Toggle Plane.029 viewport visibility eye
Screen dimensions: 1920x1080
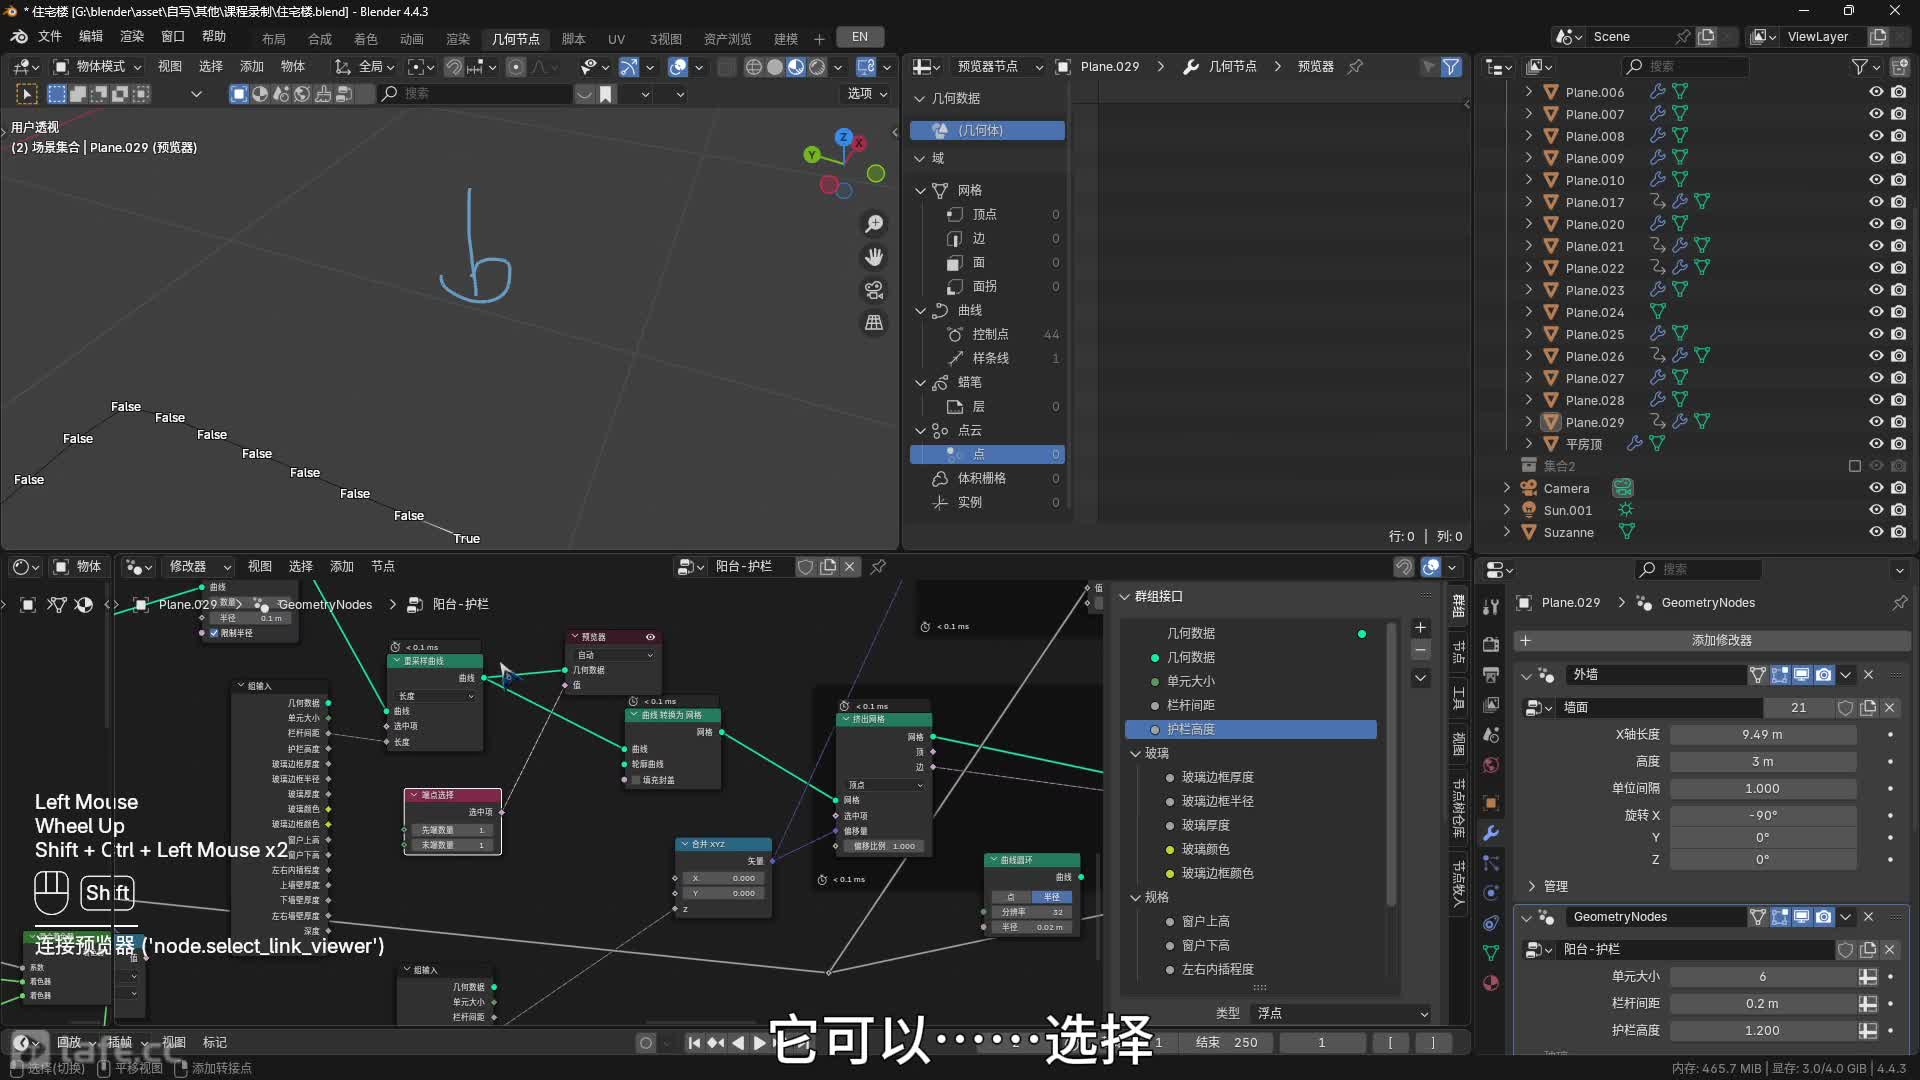pyautogui.click(x=1876, y=422)
